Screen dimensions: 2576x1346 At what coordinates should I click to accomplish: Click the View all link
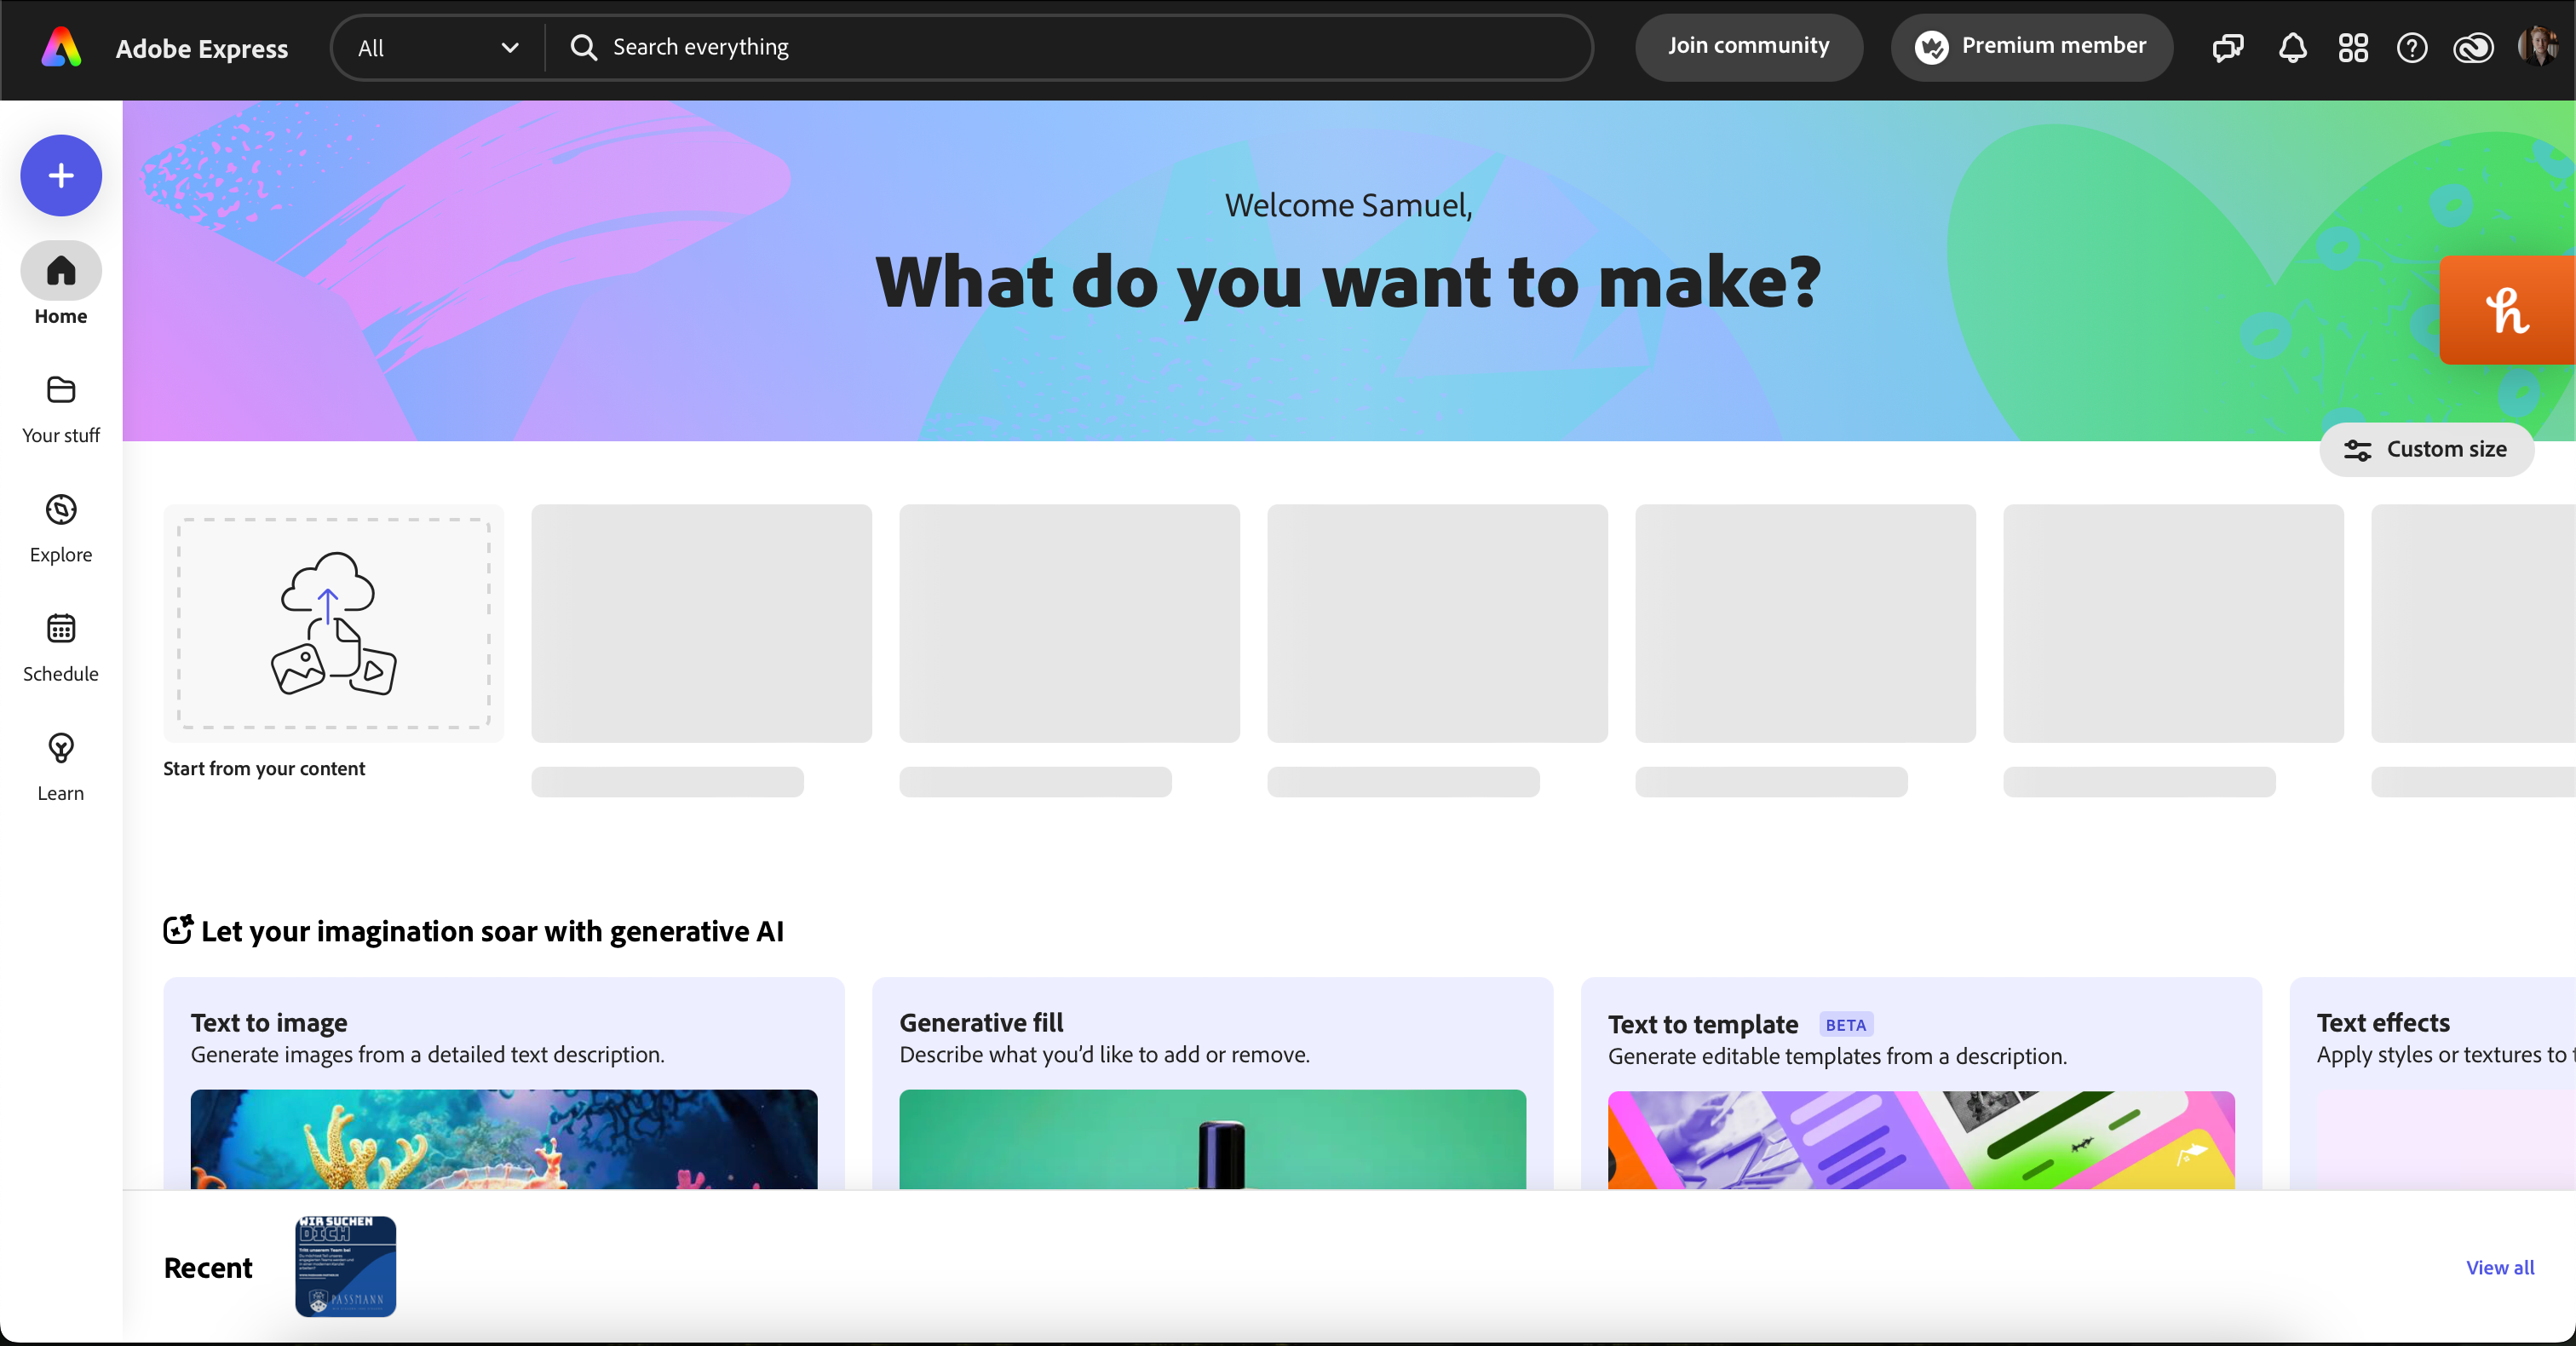point(2499,1267)
